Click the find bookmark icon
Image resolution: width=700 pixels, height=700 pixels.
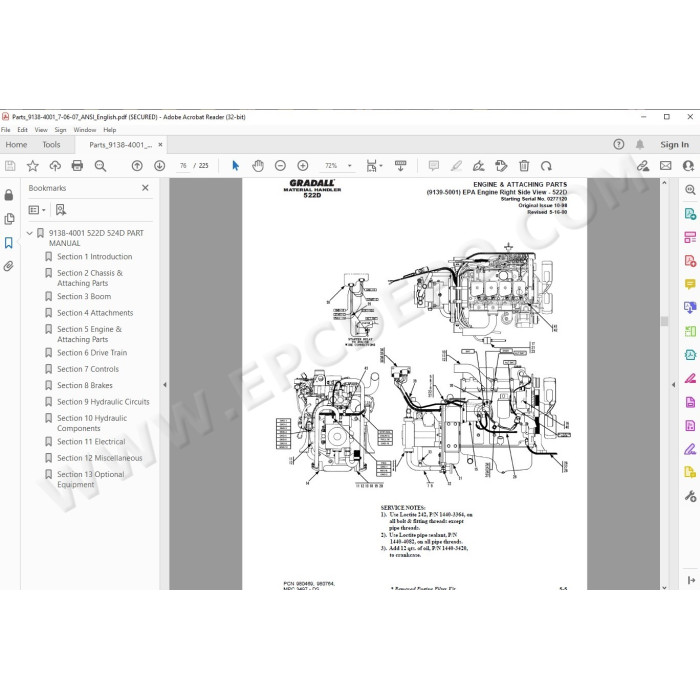[x=61, y=210]
